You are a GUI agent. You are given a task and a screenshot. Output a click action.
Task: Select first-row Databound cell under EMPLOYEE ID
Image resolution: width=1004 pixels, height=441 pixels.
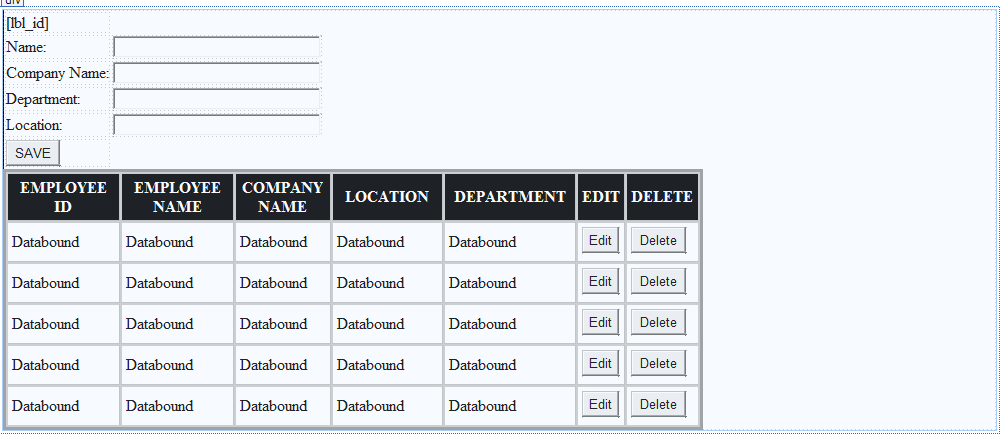63,242
